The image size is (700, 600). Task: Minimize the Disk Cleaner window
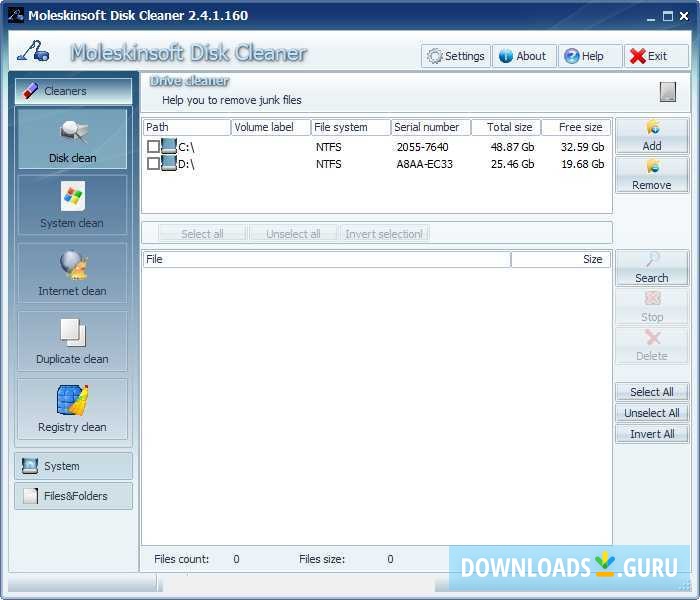[651, 17]
